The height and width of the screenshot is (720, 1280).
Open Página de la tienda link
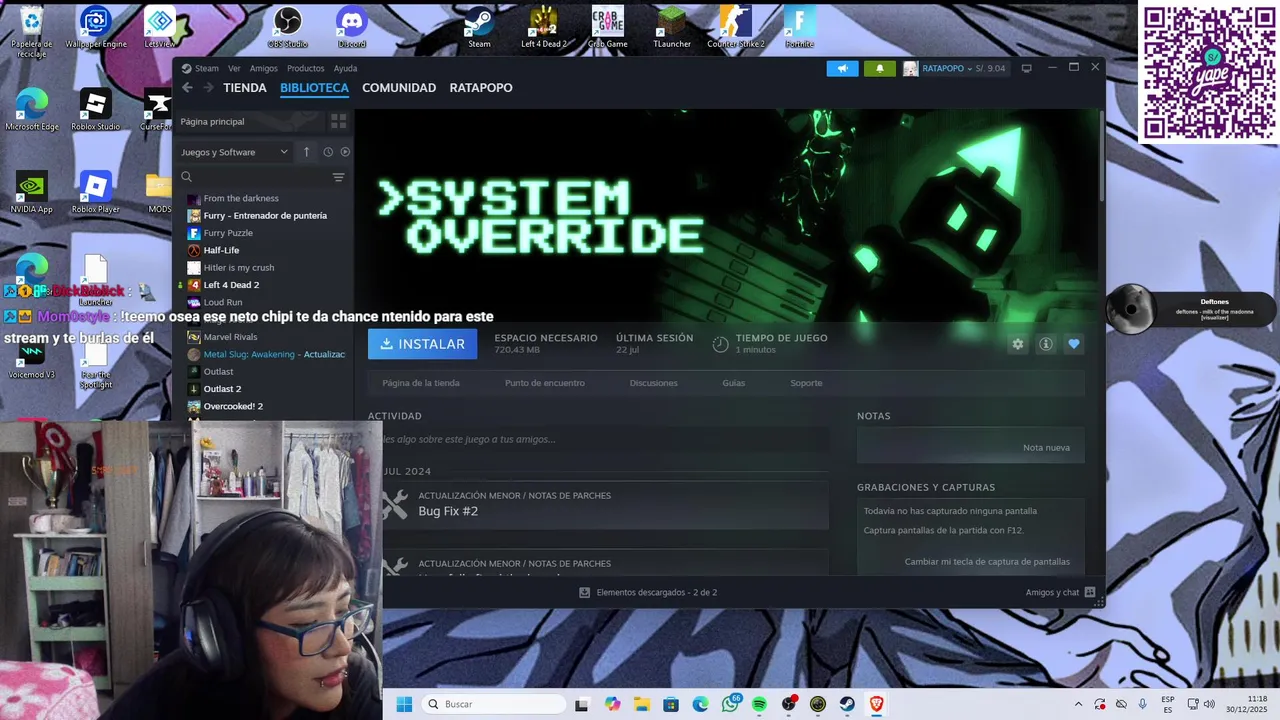point(421,383)
